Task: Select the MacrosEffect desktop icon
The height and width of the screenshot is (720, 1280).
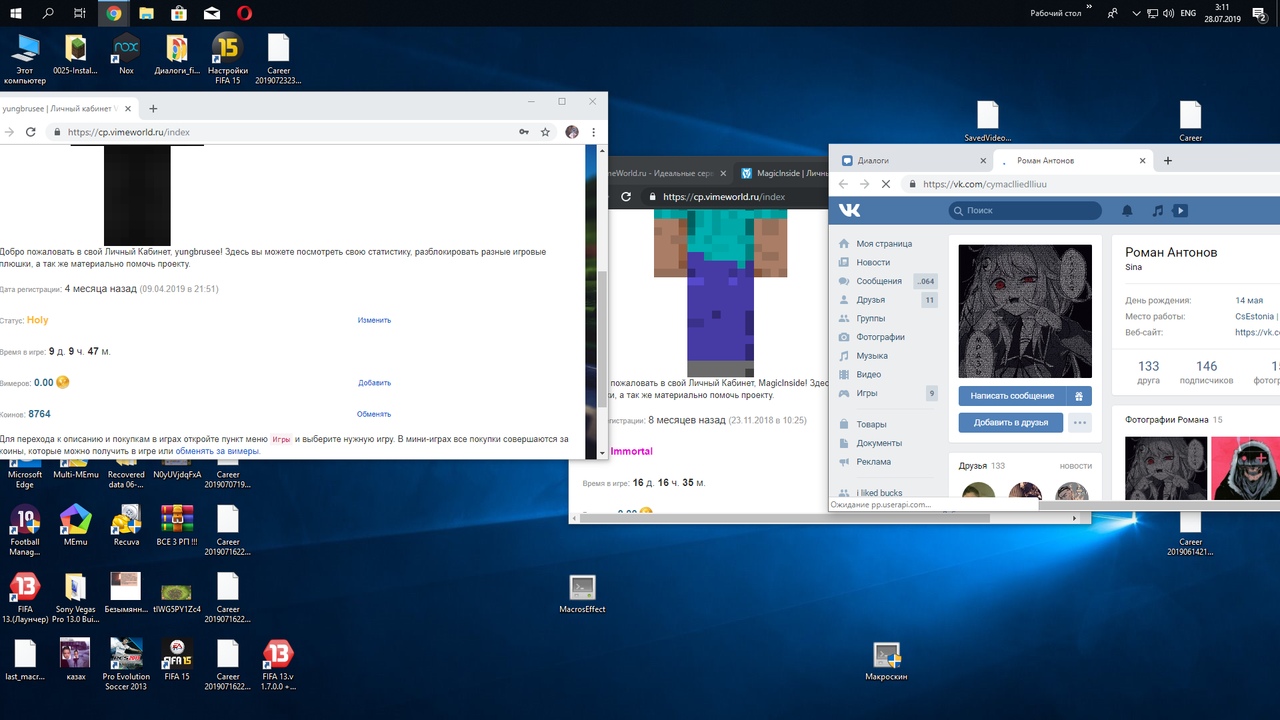Action: click(x=582, y=594)
